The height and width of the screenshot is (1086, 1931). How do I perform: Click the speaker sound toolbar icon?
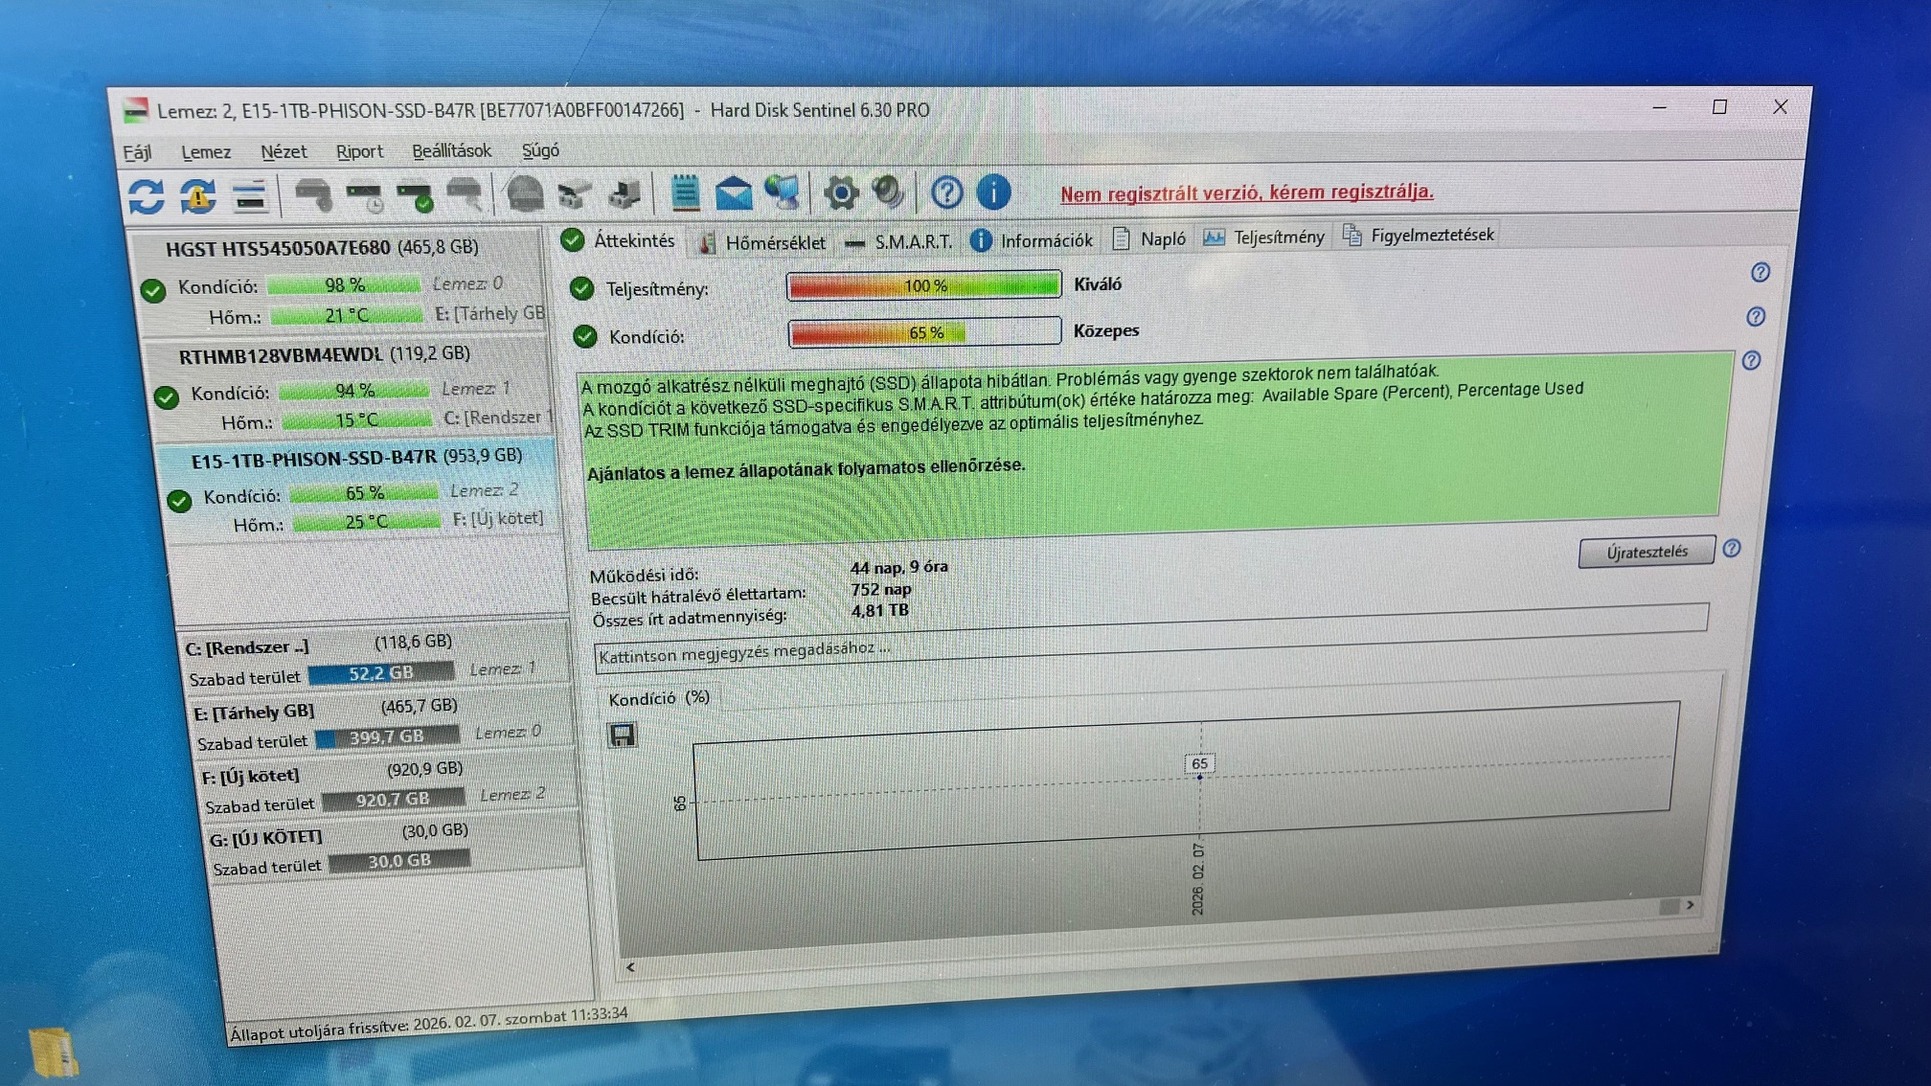point(889,192)
